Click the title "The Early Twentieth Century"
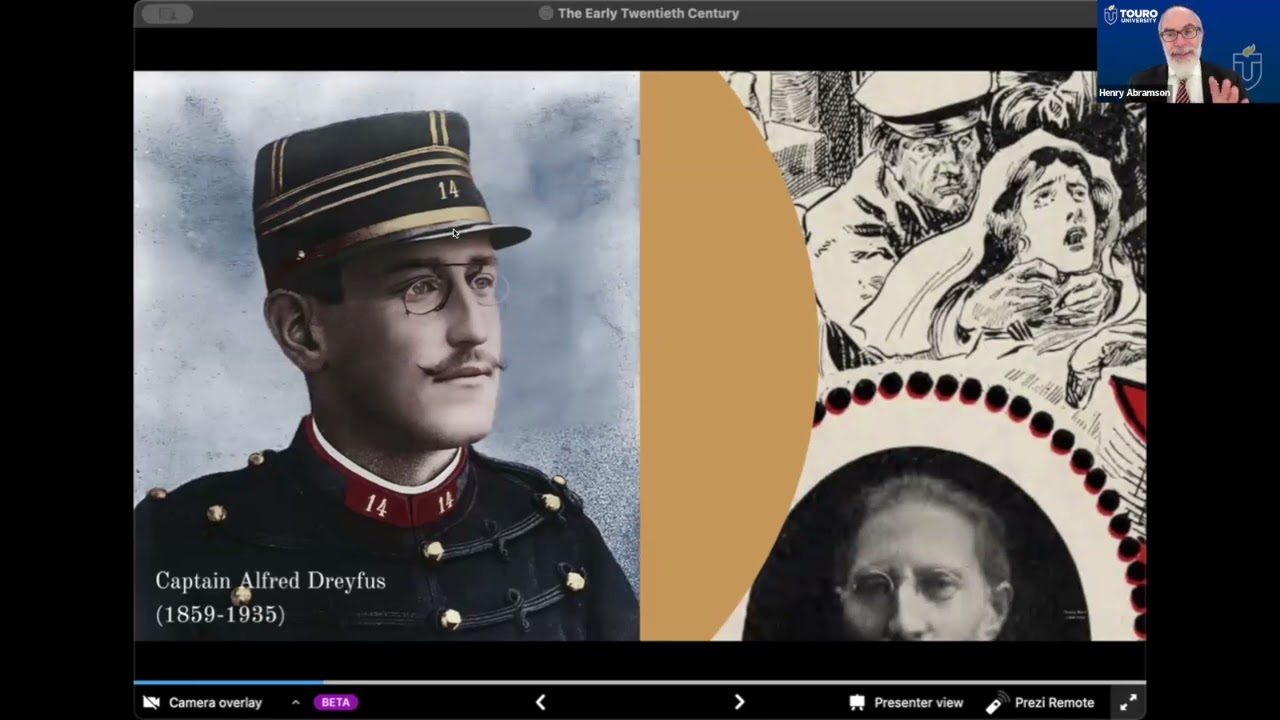Screen dimensions: 1280x720 (x=648, y=13)
